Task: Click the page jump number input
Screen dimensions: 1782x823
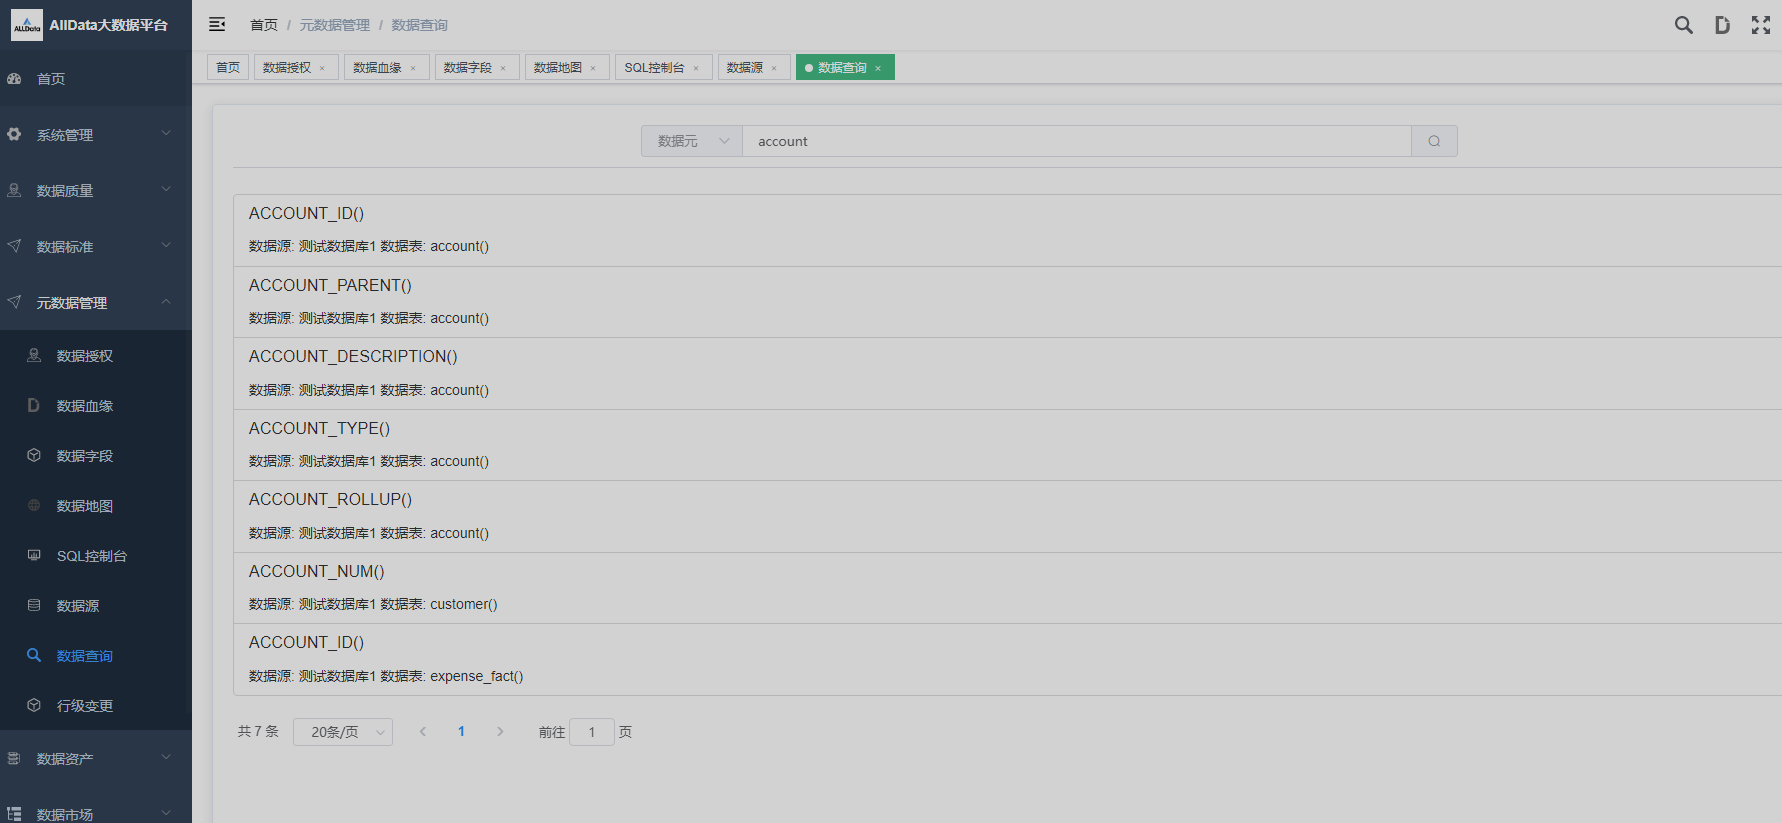Action: click(591, 732)
